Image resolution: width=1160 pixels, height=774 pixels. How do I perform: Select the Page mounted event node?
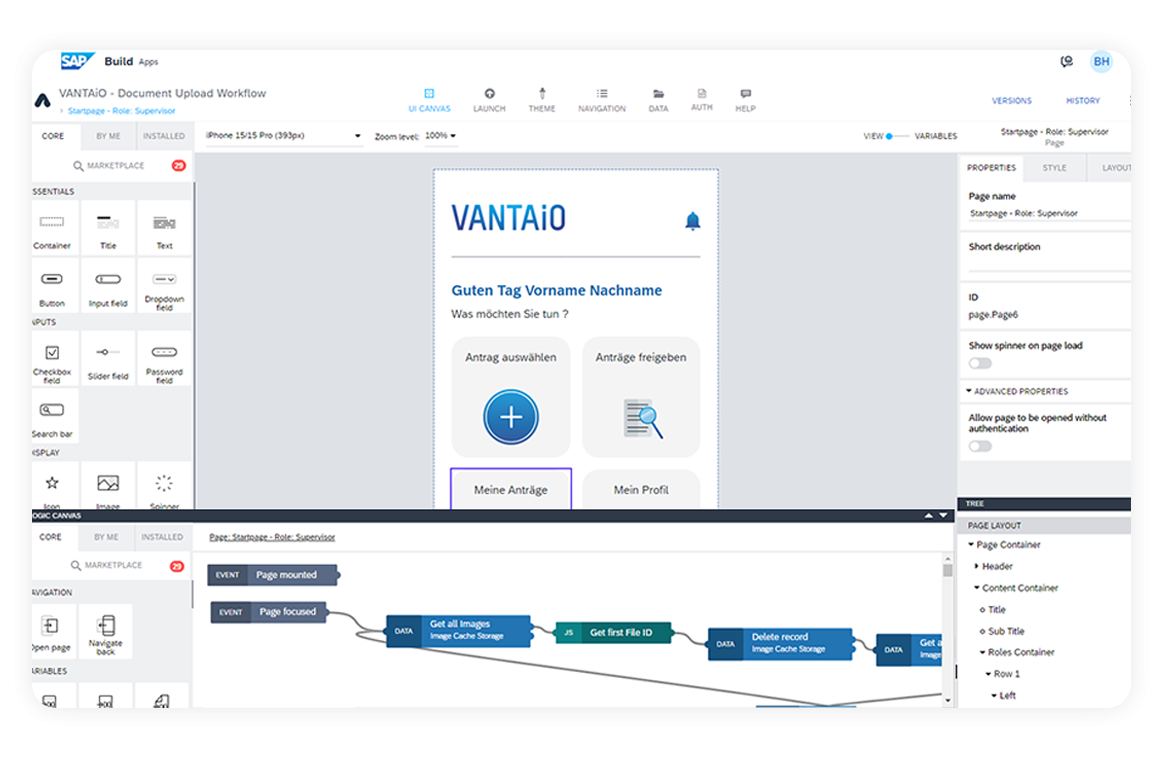[x=272, y=575]
